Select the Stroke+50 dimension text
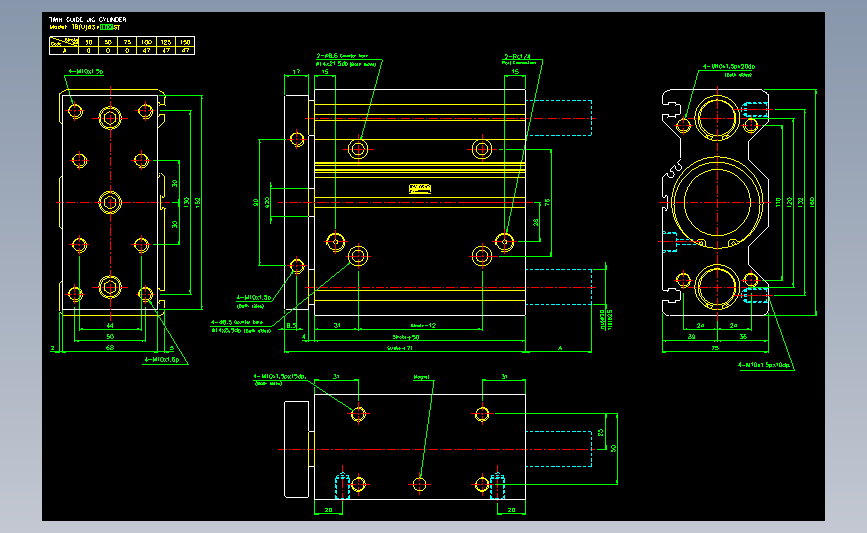 point(406,337)
